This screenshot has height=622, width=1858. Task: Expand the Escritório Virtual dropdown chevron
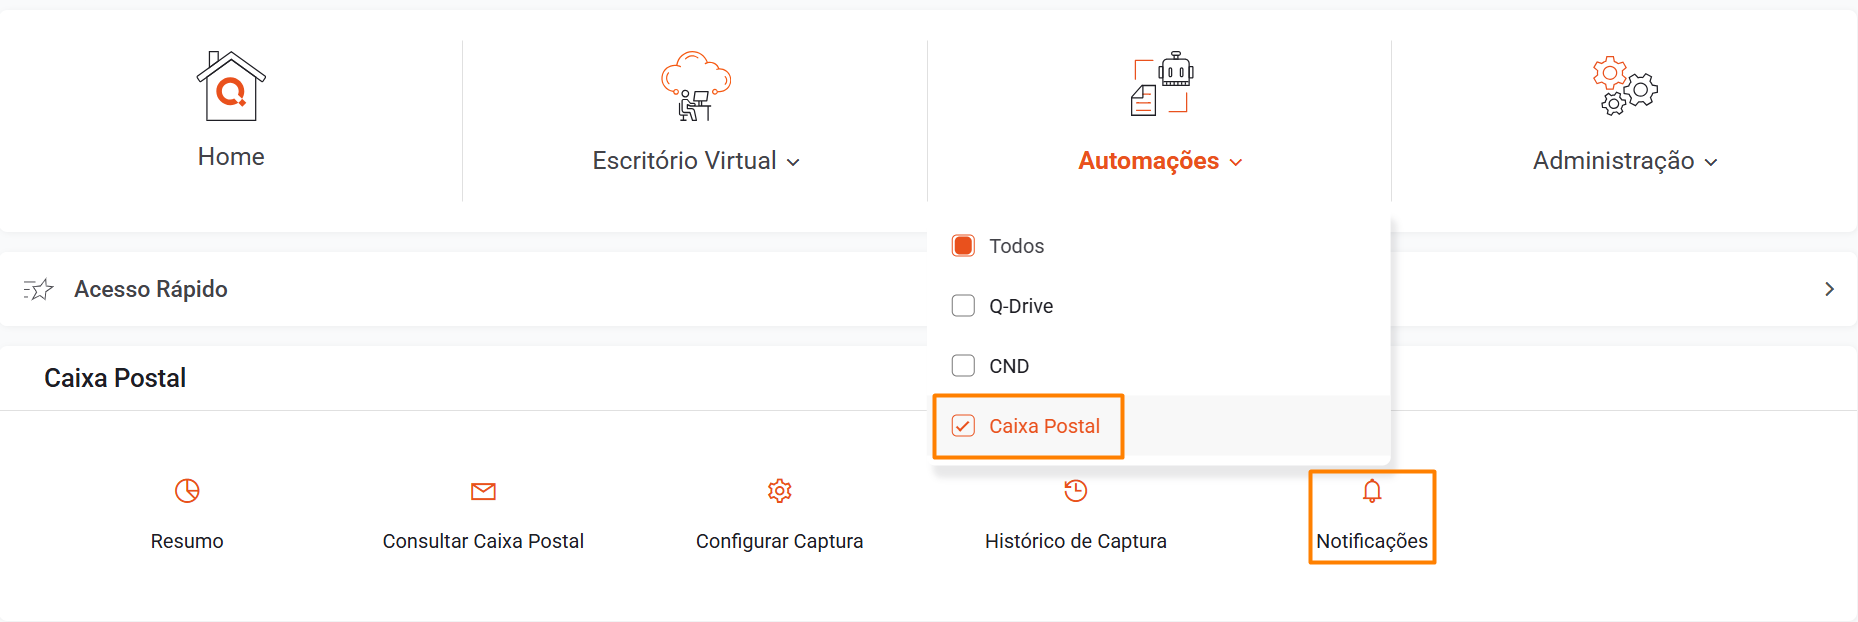tap(793, 162)
